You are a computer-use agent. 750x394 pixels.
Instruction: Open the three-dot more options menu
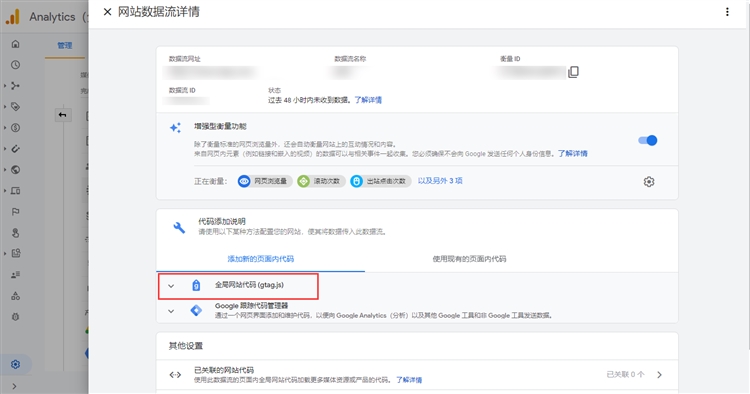point(727,12)
